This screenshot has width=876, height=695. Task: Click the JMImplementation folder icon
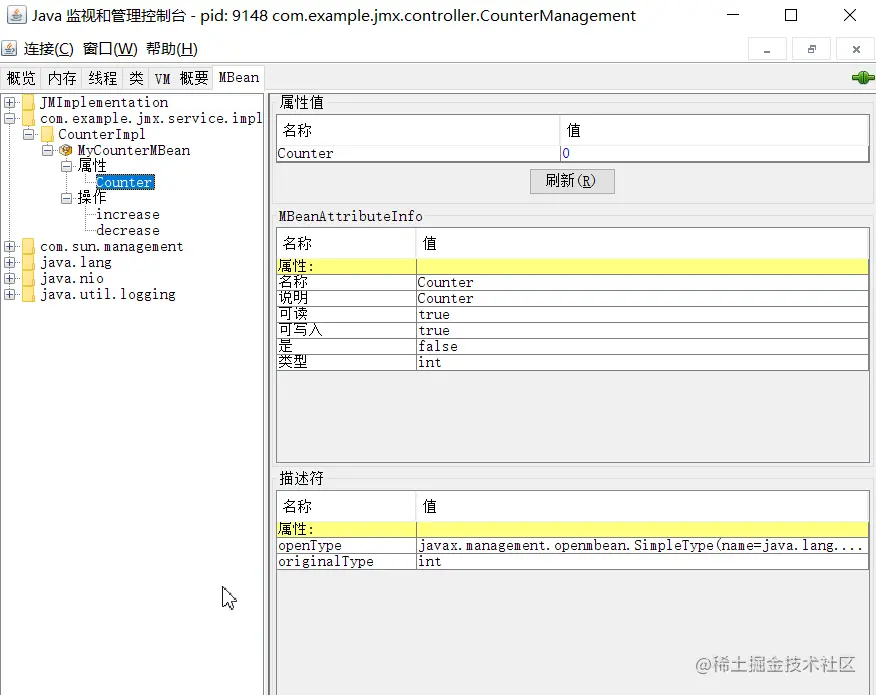29,102
